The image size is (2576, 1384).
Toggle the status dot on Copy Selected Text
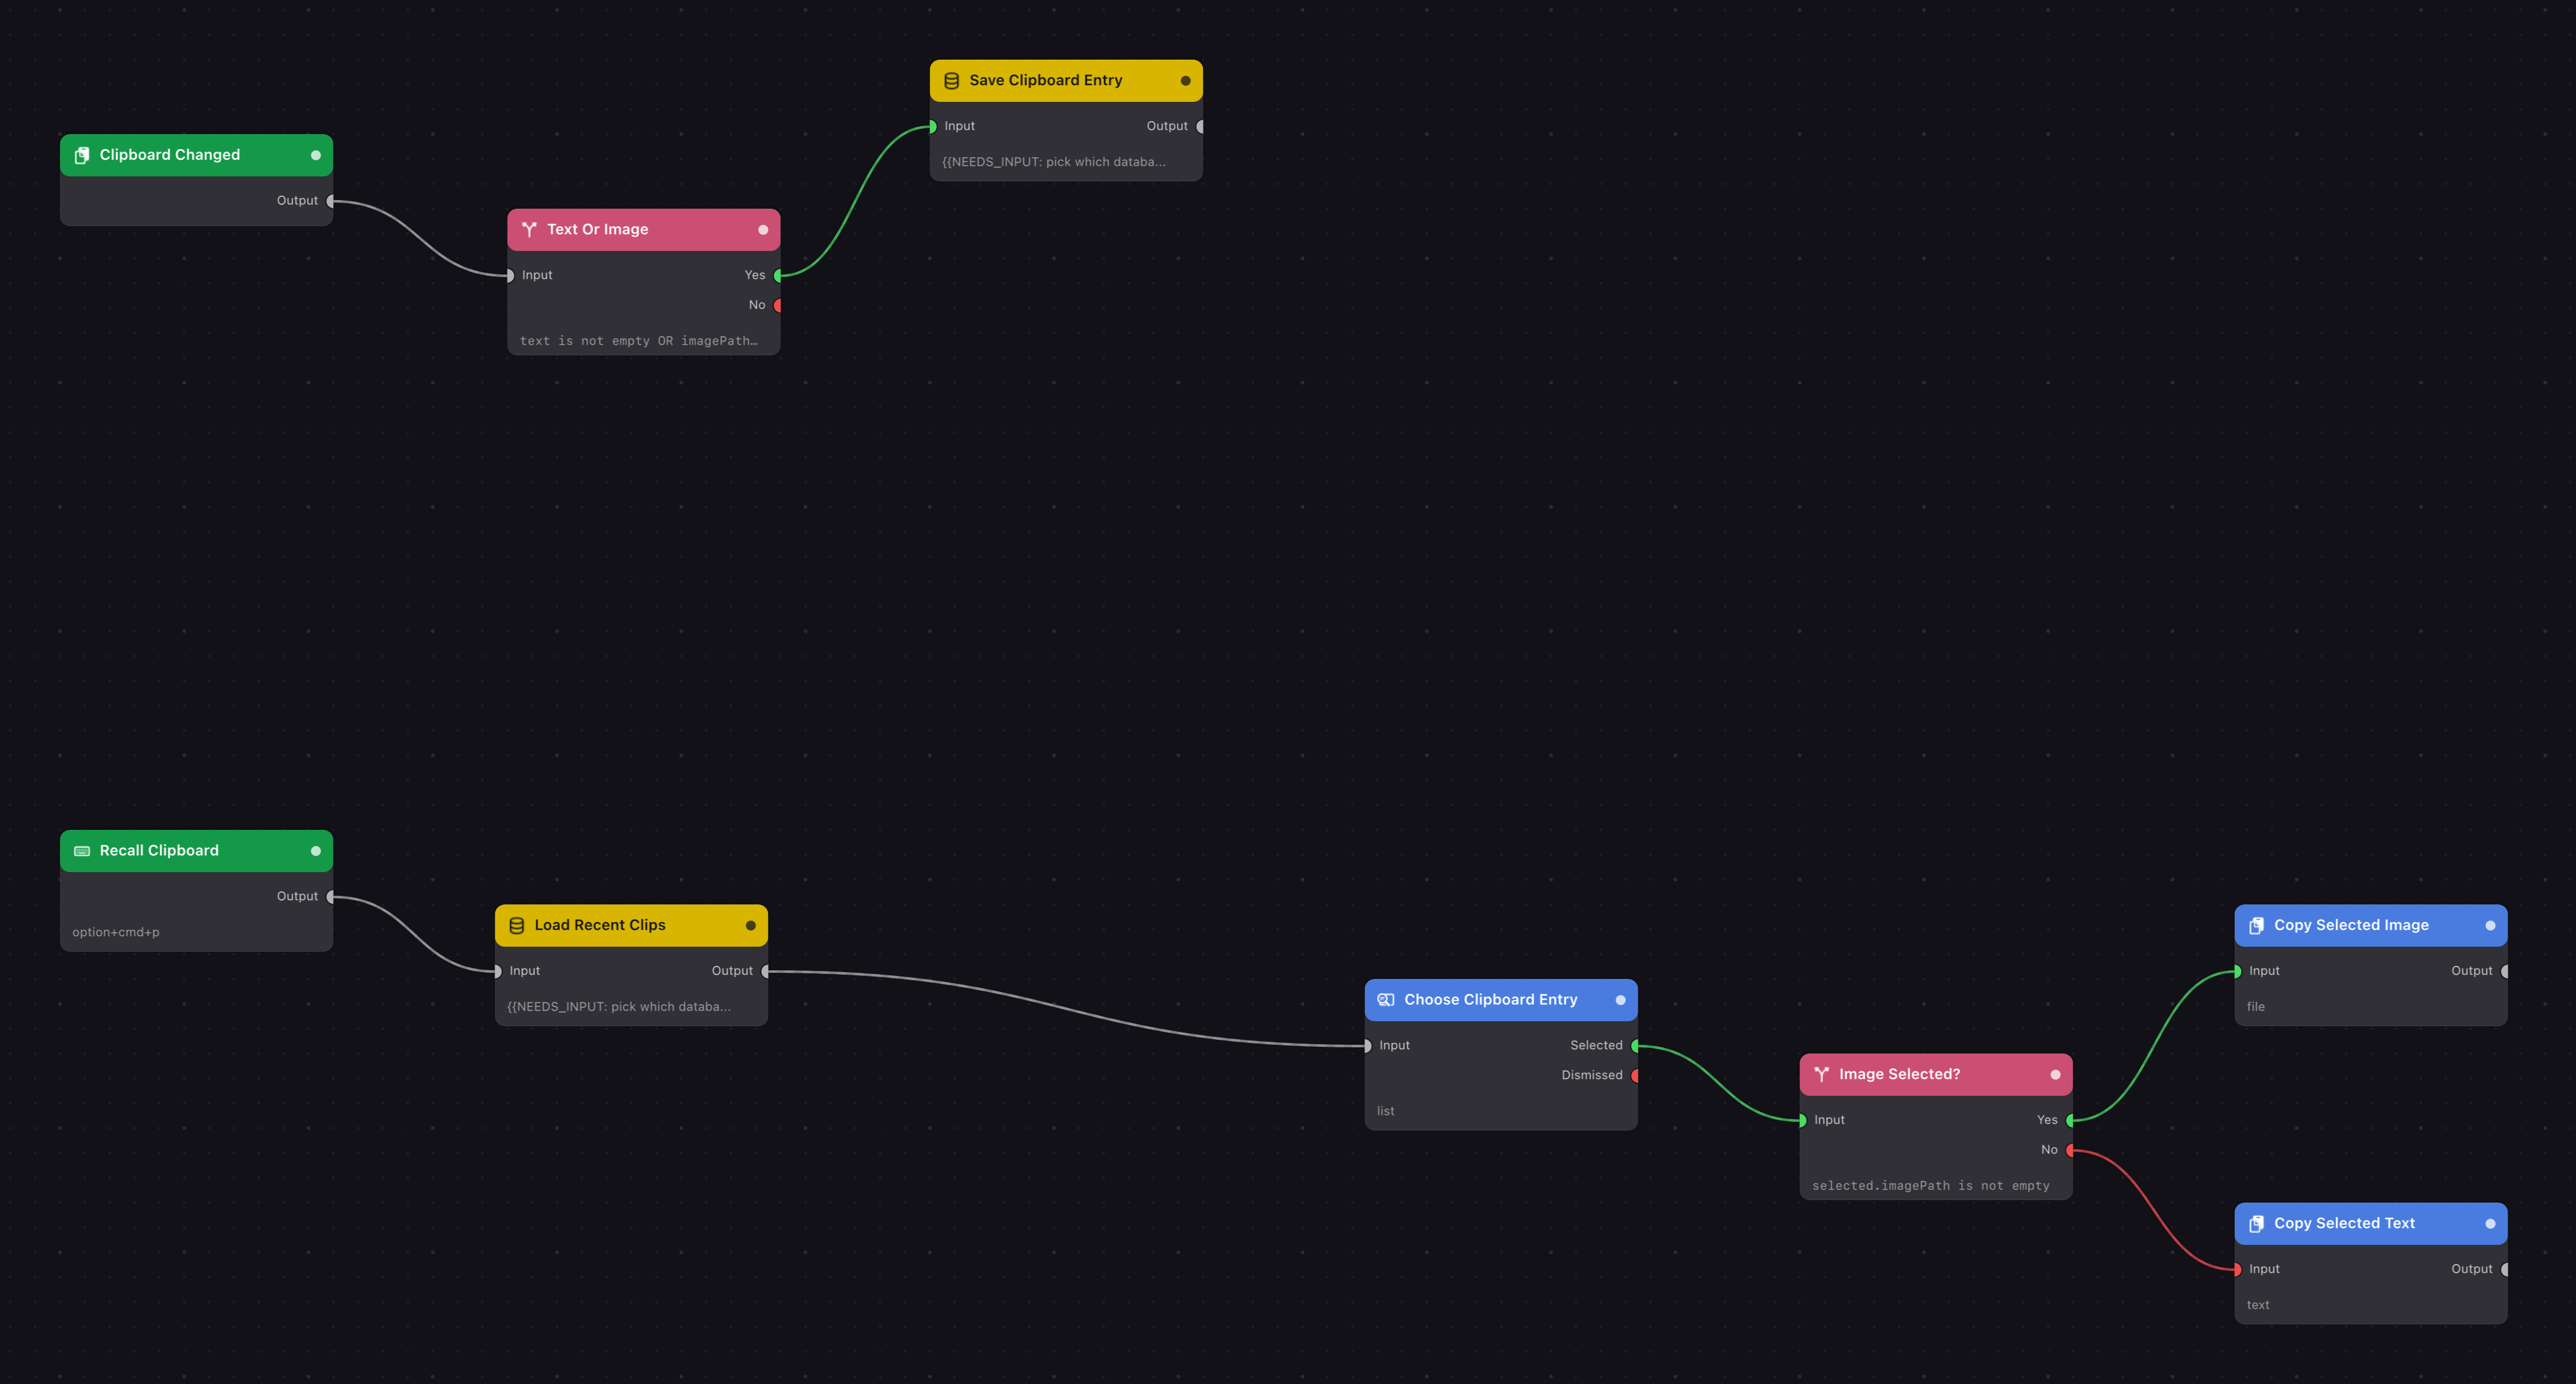click(2490, 1224)
